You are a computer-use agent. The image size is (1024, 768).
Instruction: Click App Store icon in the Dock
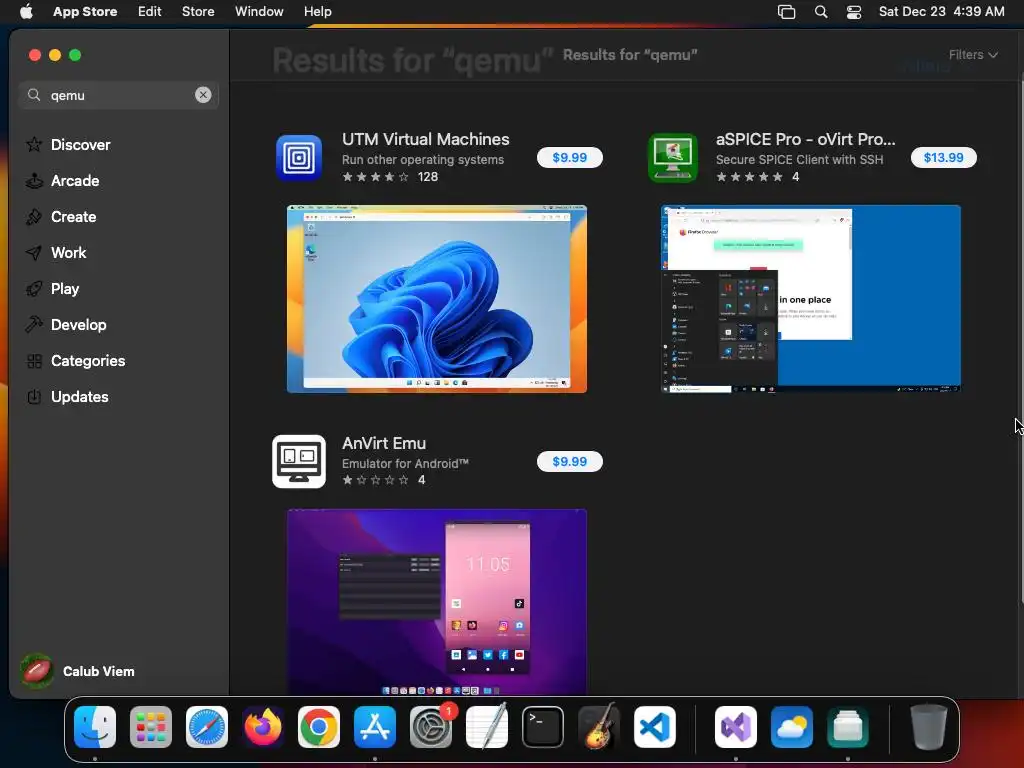pos(375,727)
